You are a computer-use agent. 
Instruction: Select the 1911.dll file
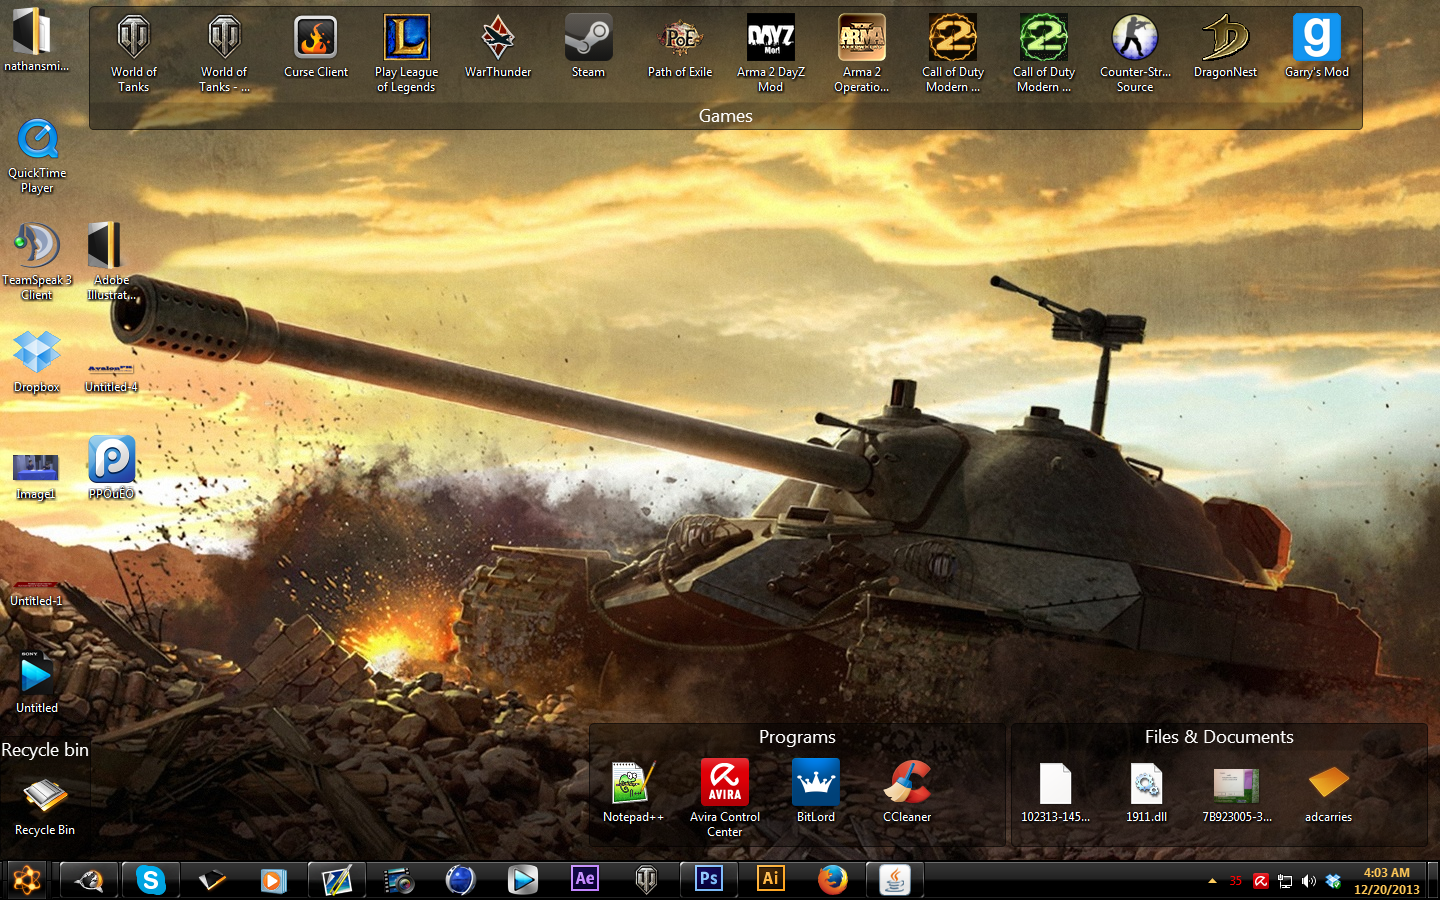(1146, 792)
